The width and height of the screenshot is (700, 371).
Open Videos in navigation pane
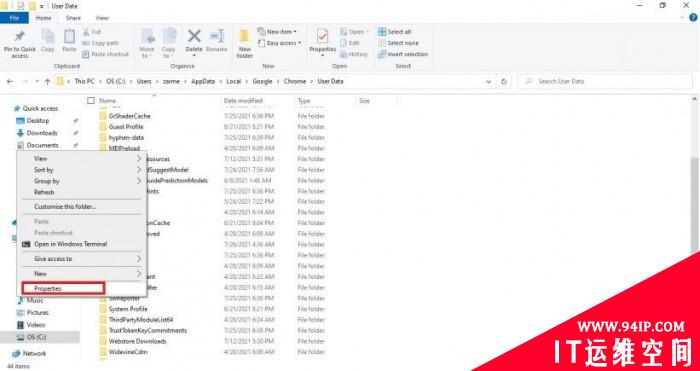(x=31, y=325)
